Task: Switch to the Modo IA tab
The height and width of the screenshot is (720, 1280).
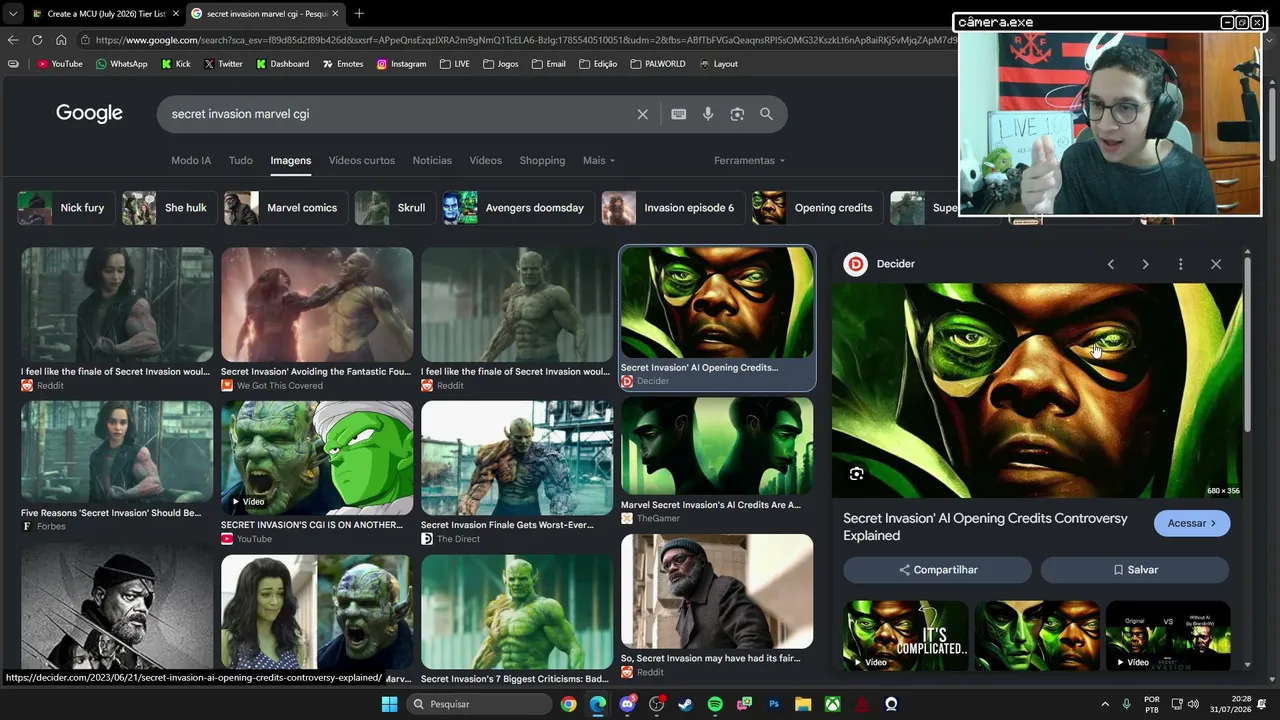Action: pyautogui.click(x=191, y=161)
